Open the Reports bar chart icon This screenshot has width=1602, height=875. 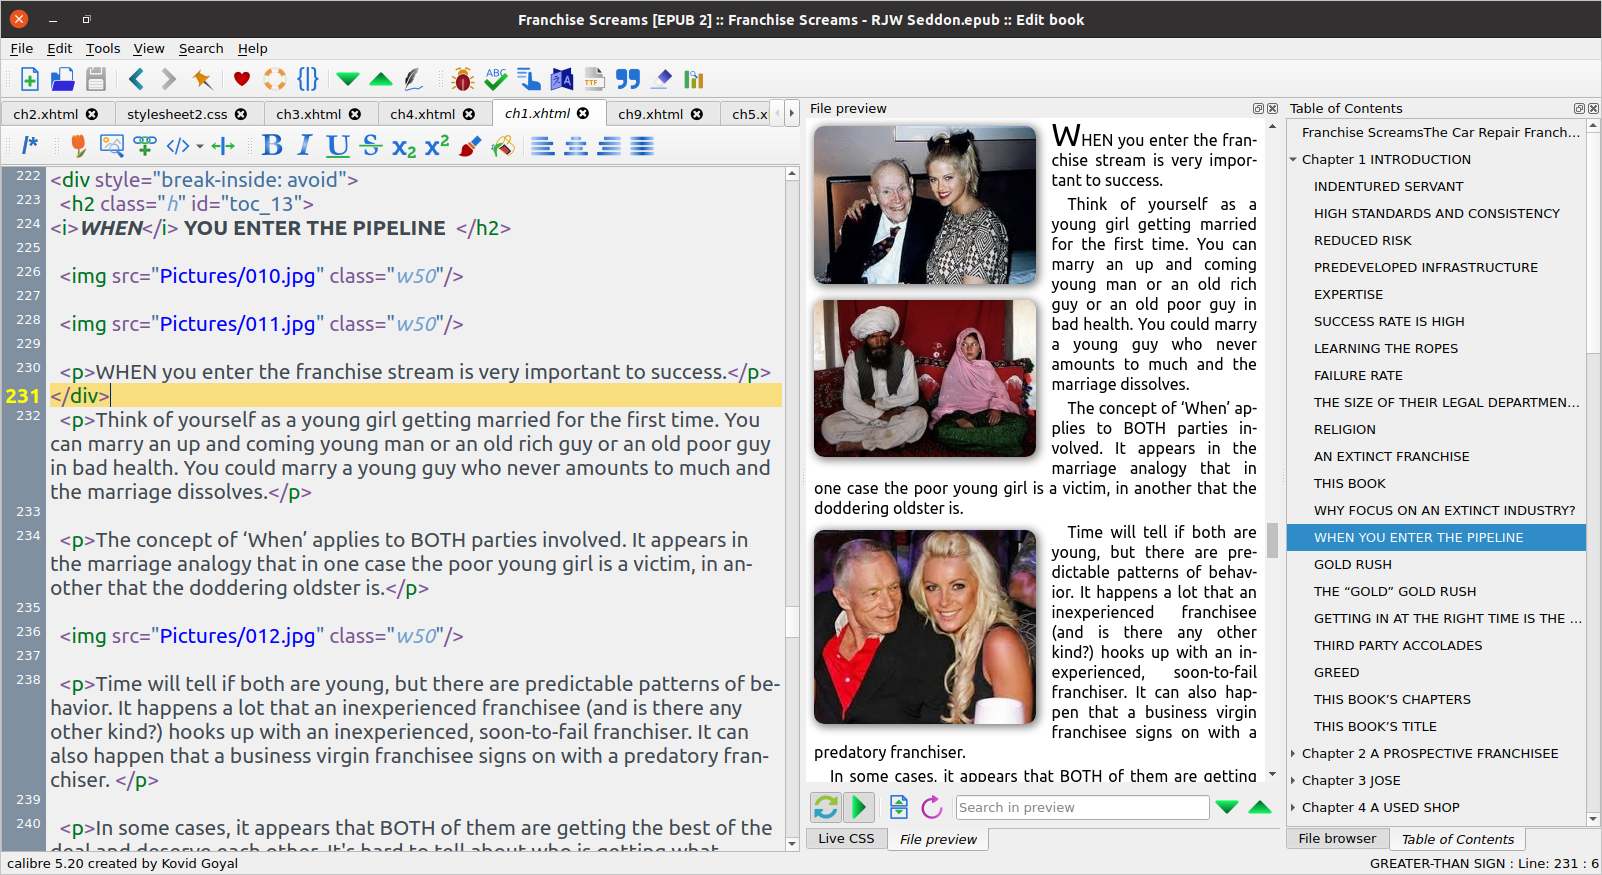coord(694,79)
